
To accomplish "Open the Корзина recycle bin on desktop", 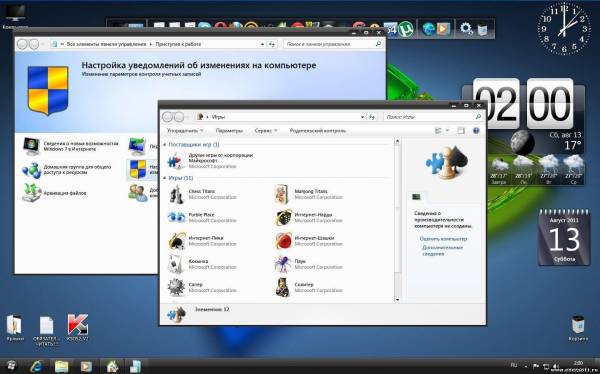I will (578, 328).
